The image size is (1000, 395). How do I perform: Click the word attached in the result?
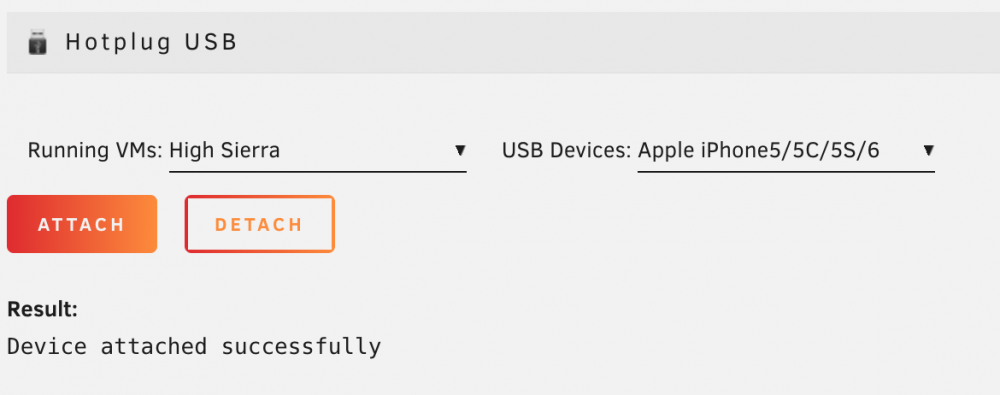[x=154, y=347]
